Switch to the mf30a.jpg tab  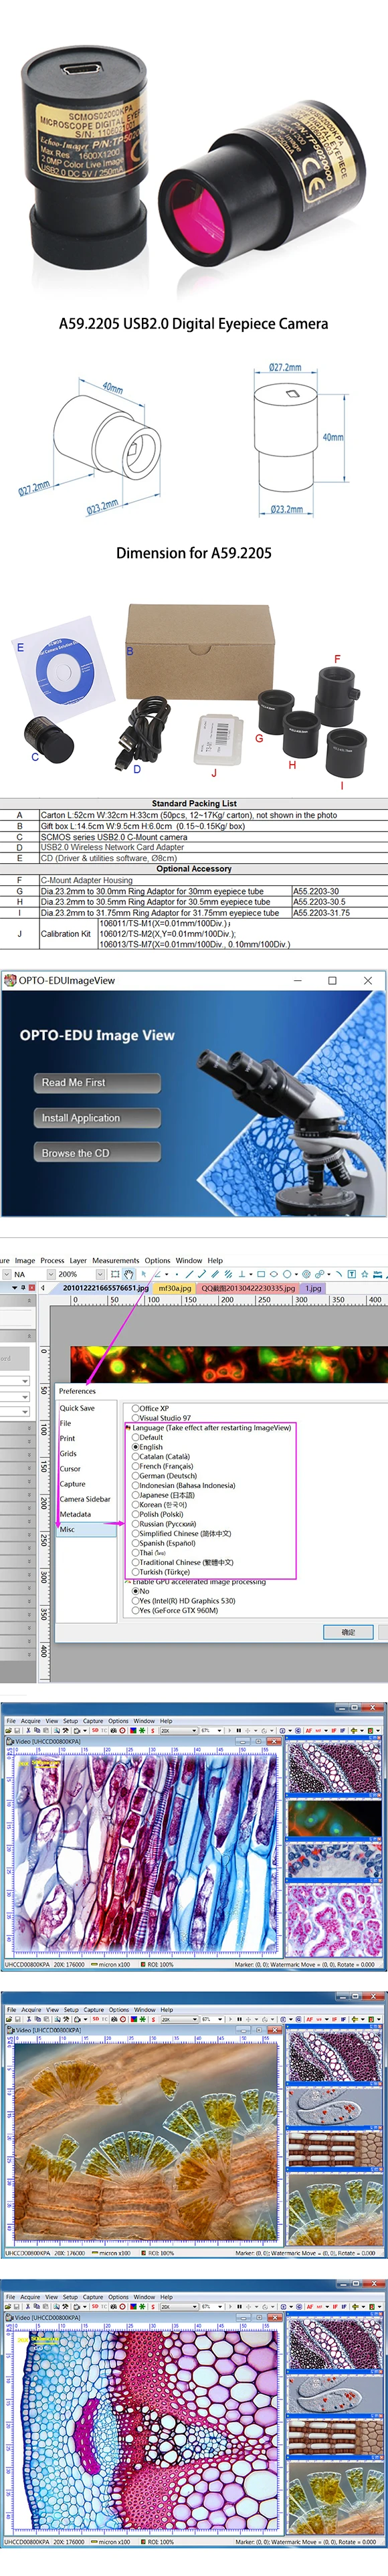(175, 1288)
